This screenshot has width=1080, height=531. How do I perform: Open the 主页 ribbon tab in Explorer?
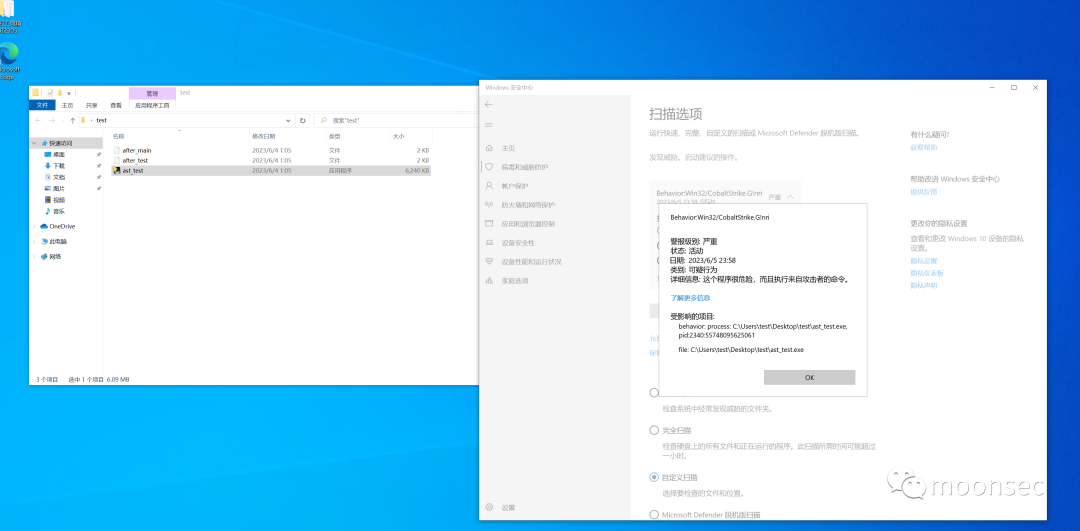click(67, 105)
